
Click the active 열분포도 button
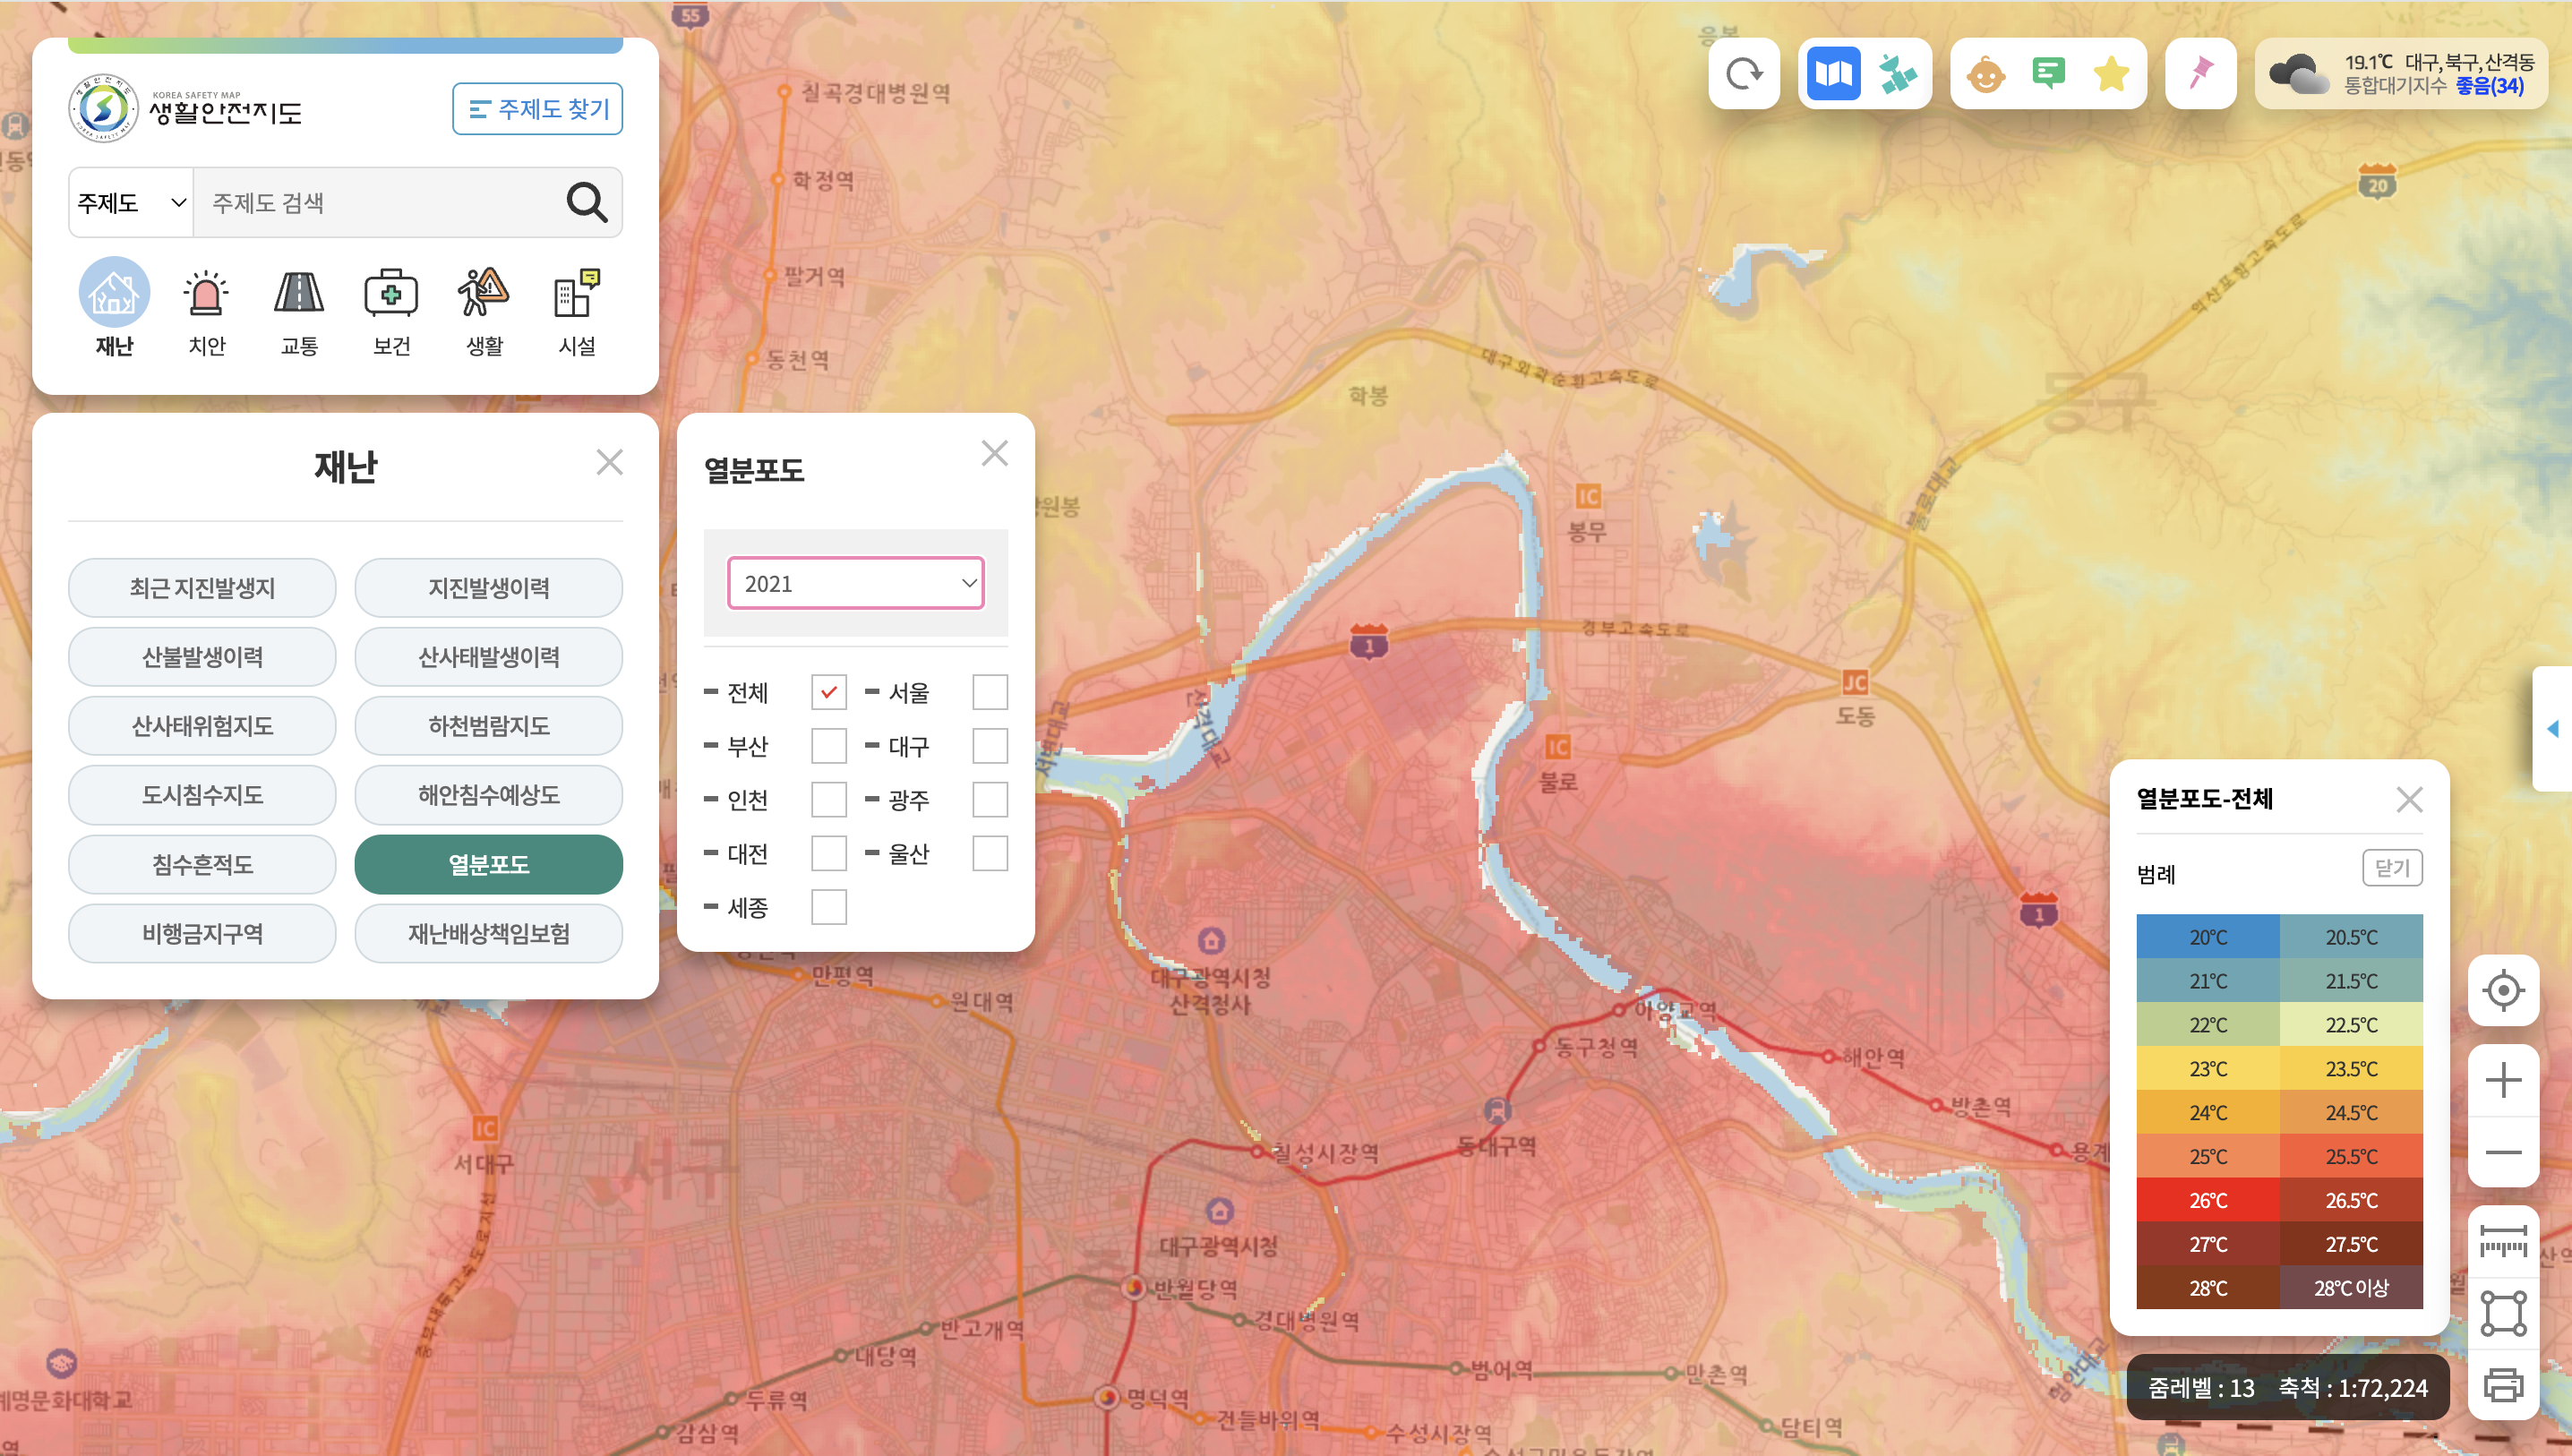488,864
